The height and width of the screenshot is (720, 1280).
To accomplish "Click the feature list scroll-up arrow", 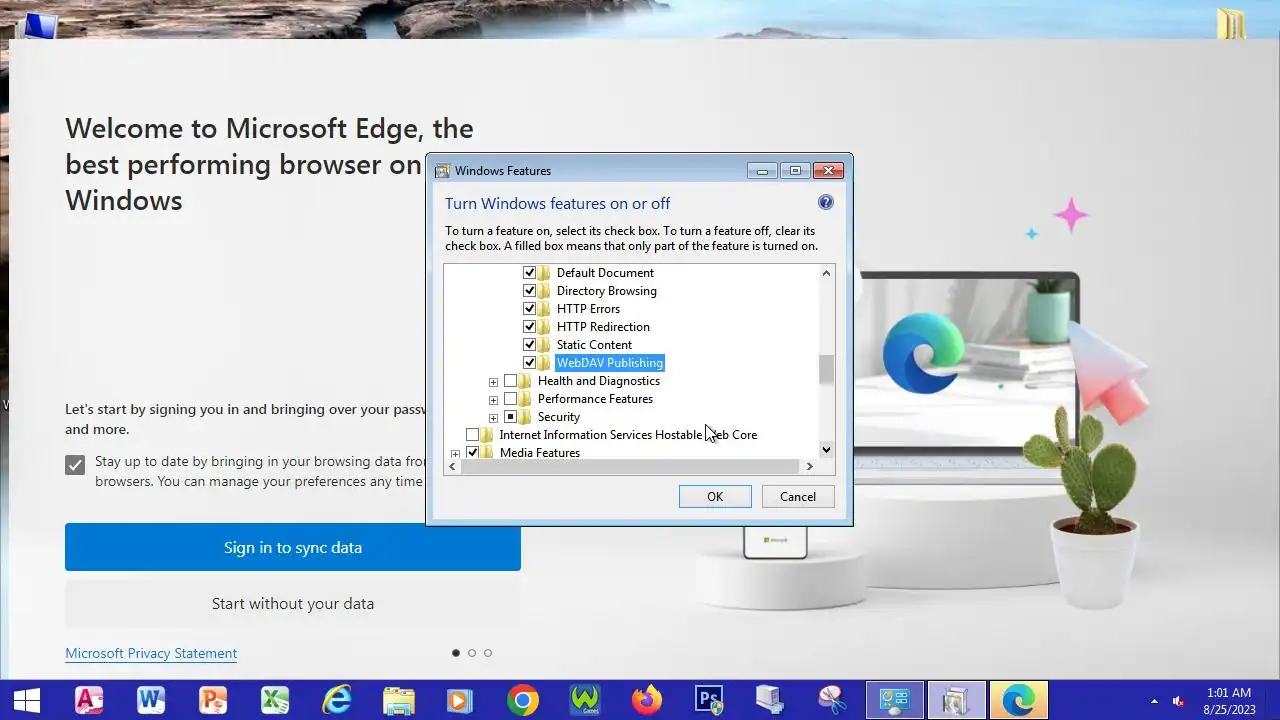I will [826, 273].
